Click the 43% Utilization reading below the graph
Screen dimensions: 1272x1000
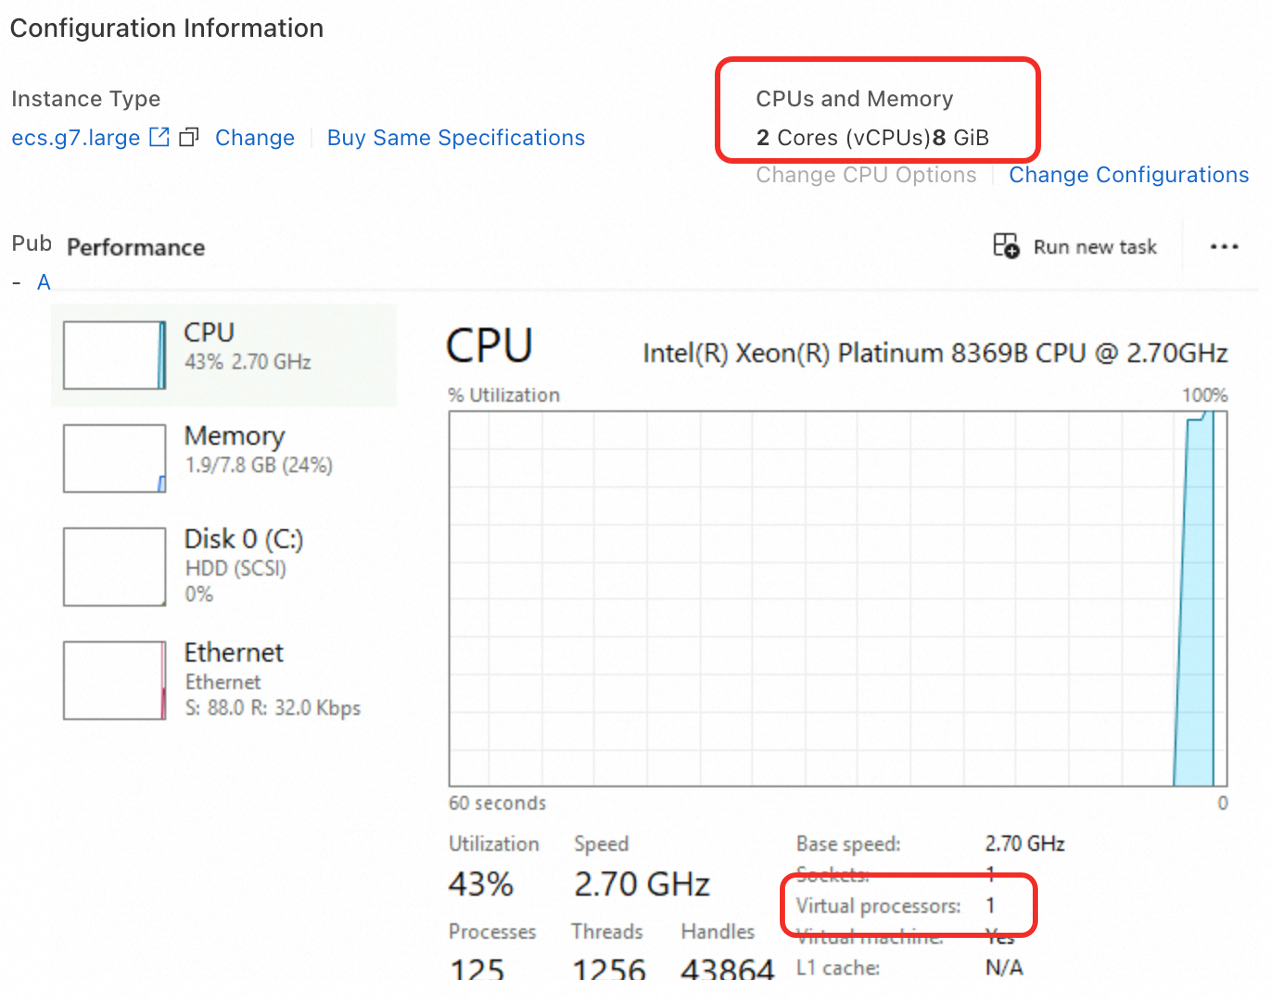pyautogui.click(x=481, y=884)
